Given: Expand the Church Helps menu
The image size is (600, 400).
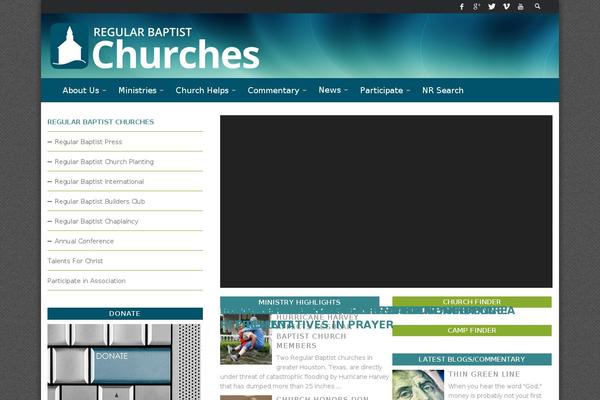Looking at the screenshot, I should [x=205, y=90].
